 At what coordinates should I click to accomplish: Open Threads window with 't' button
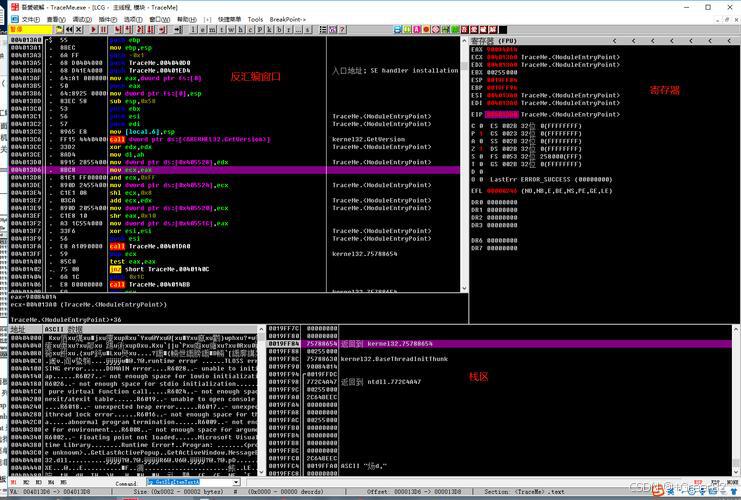click(222, 29)
